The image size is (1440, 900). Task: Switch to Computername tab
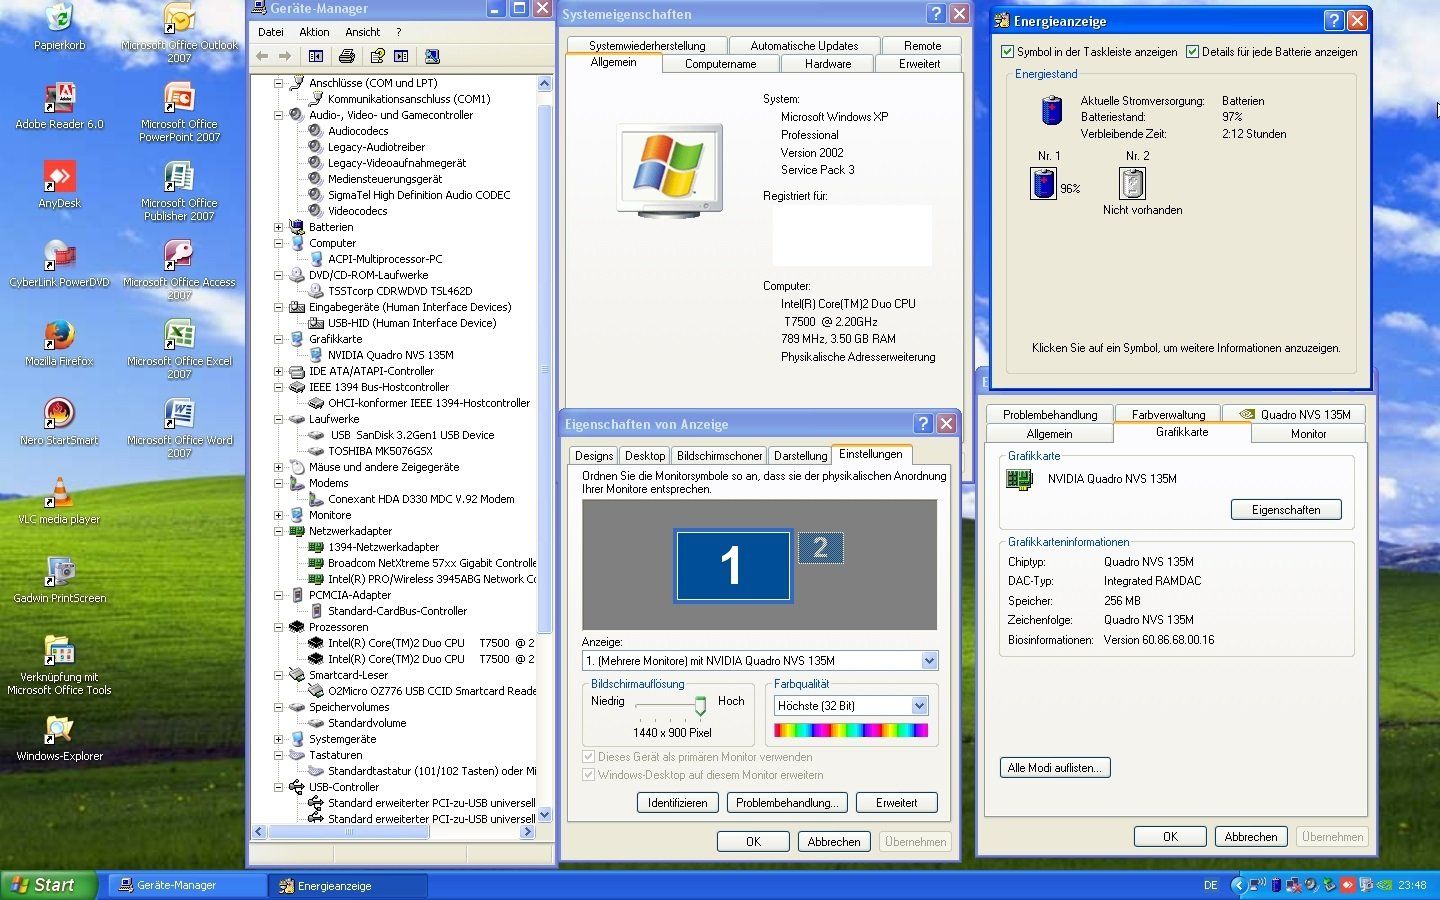720,64
